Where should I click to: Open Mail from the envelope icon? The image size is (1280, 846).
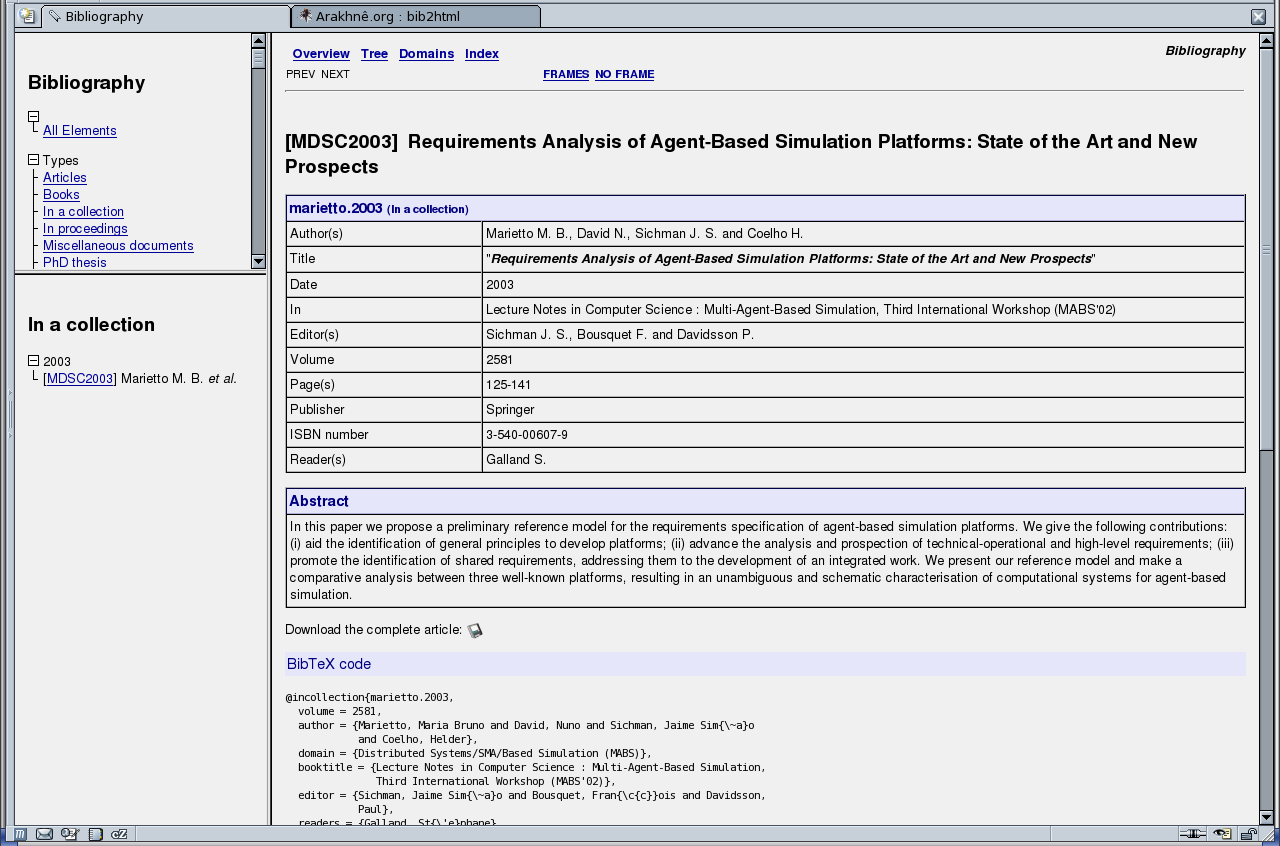pos(45,834)
